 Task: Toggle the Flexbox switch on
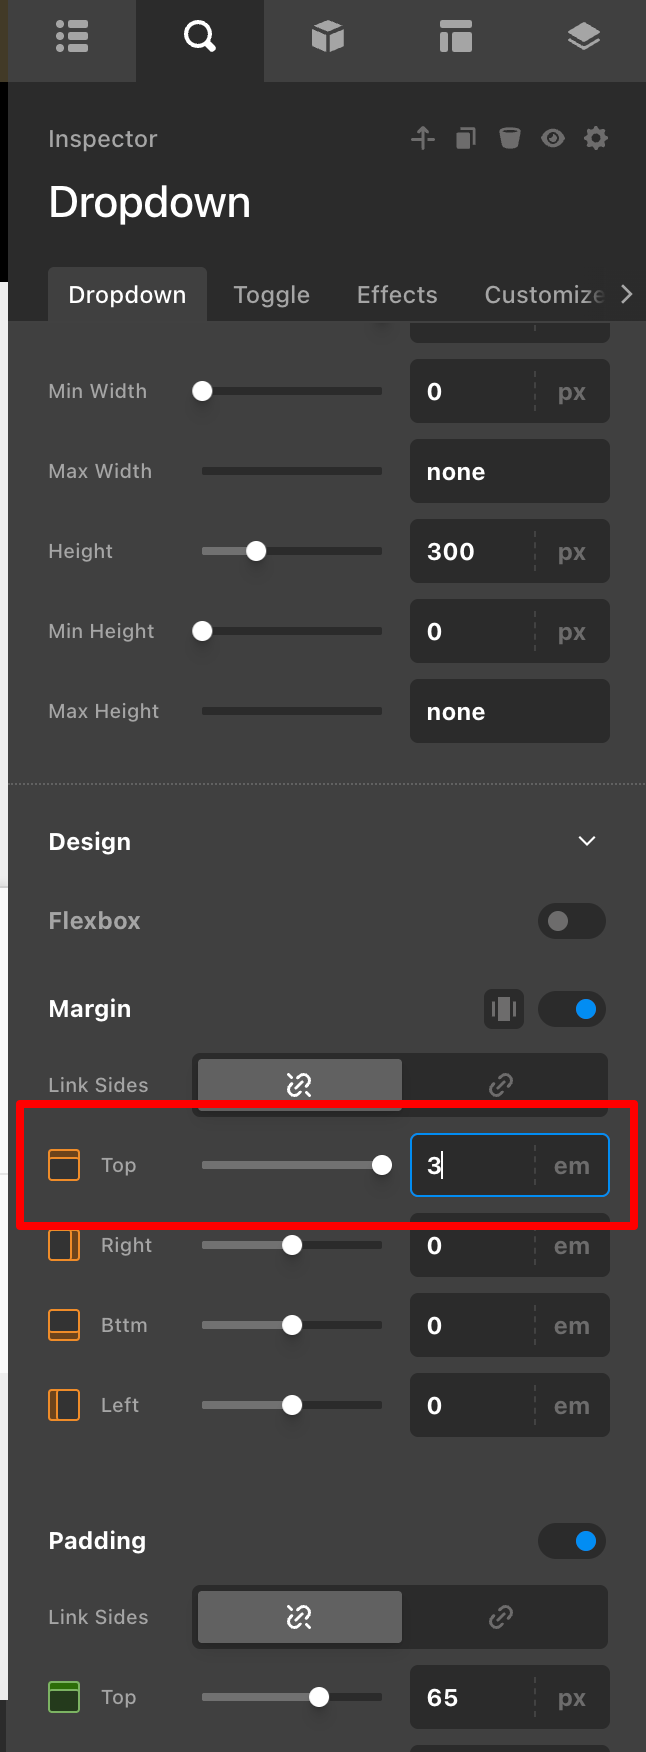[572, 921]
